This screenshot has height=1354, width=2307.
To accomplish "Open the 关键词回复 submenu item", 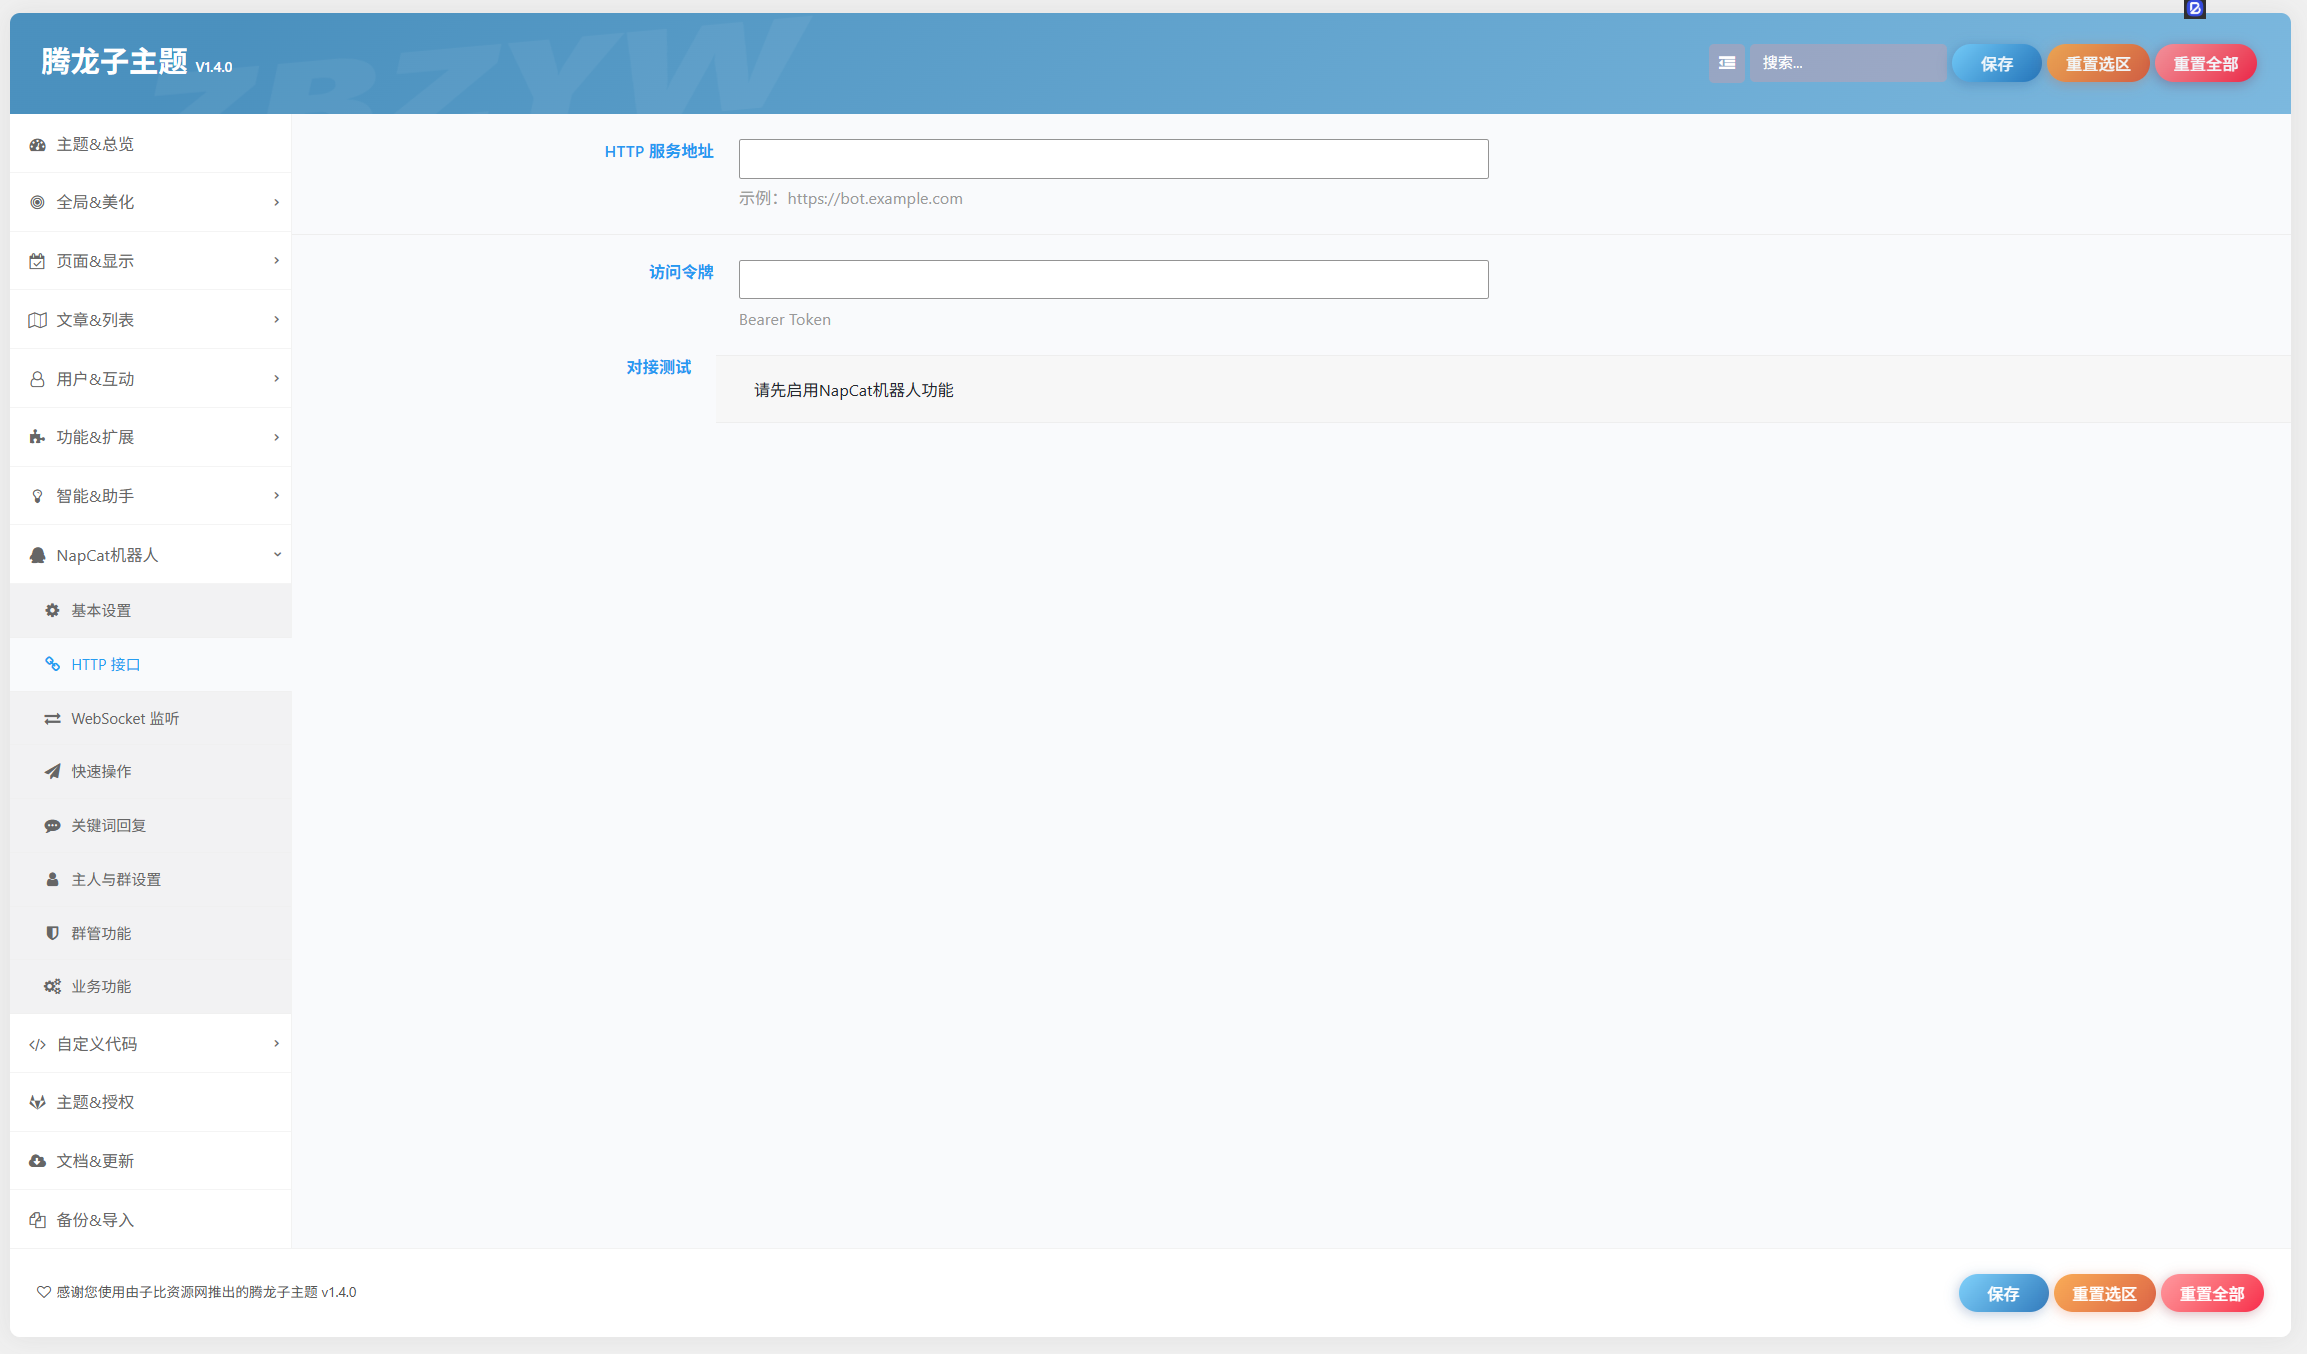I will point(150,826).
